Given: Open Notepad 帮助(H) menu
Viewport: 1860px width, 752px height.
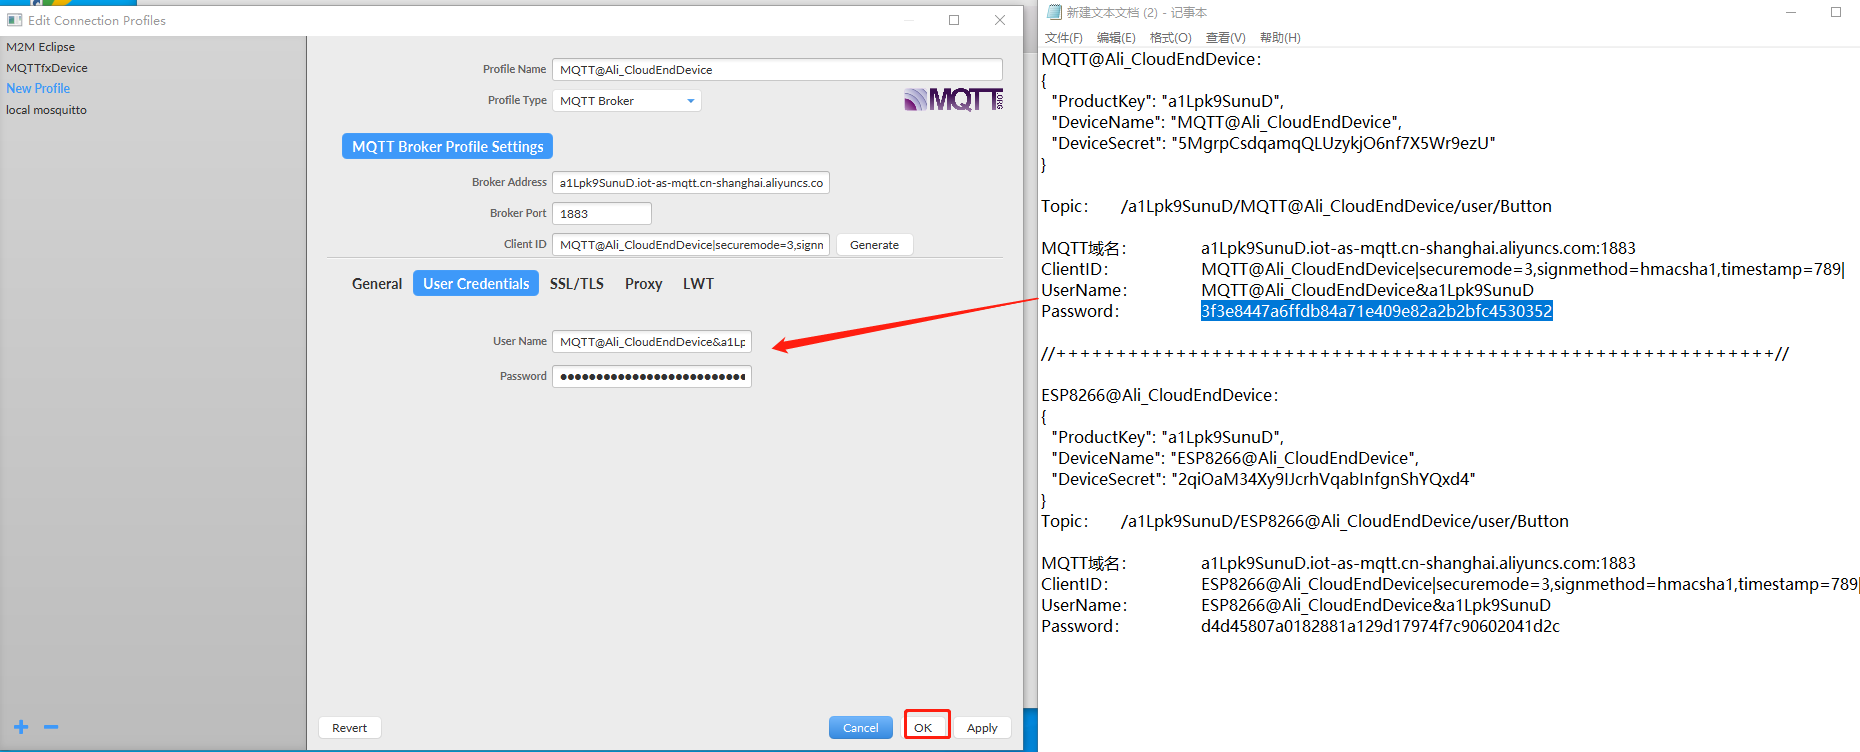Looking at the screenshot, I should [1280, 38].
